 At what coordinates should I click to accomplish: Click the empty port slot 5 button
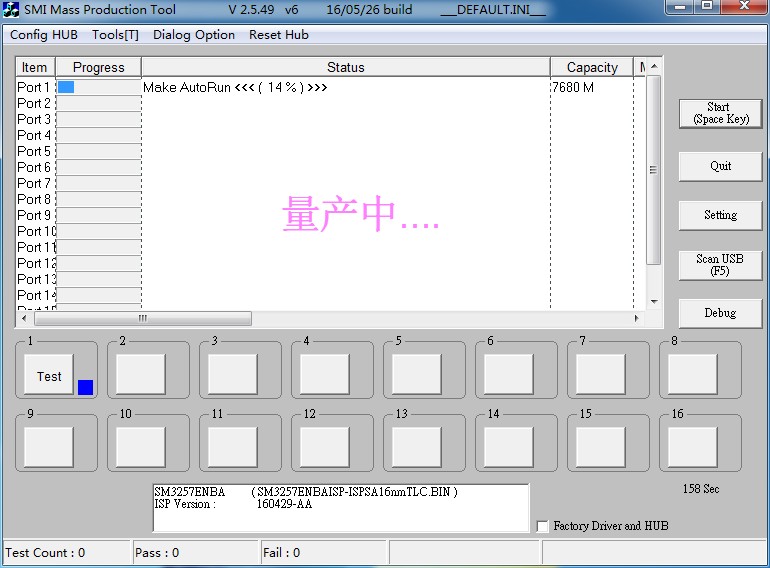click(416, 375)
